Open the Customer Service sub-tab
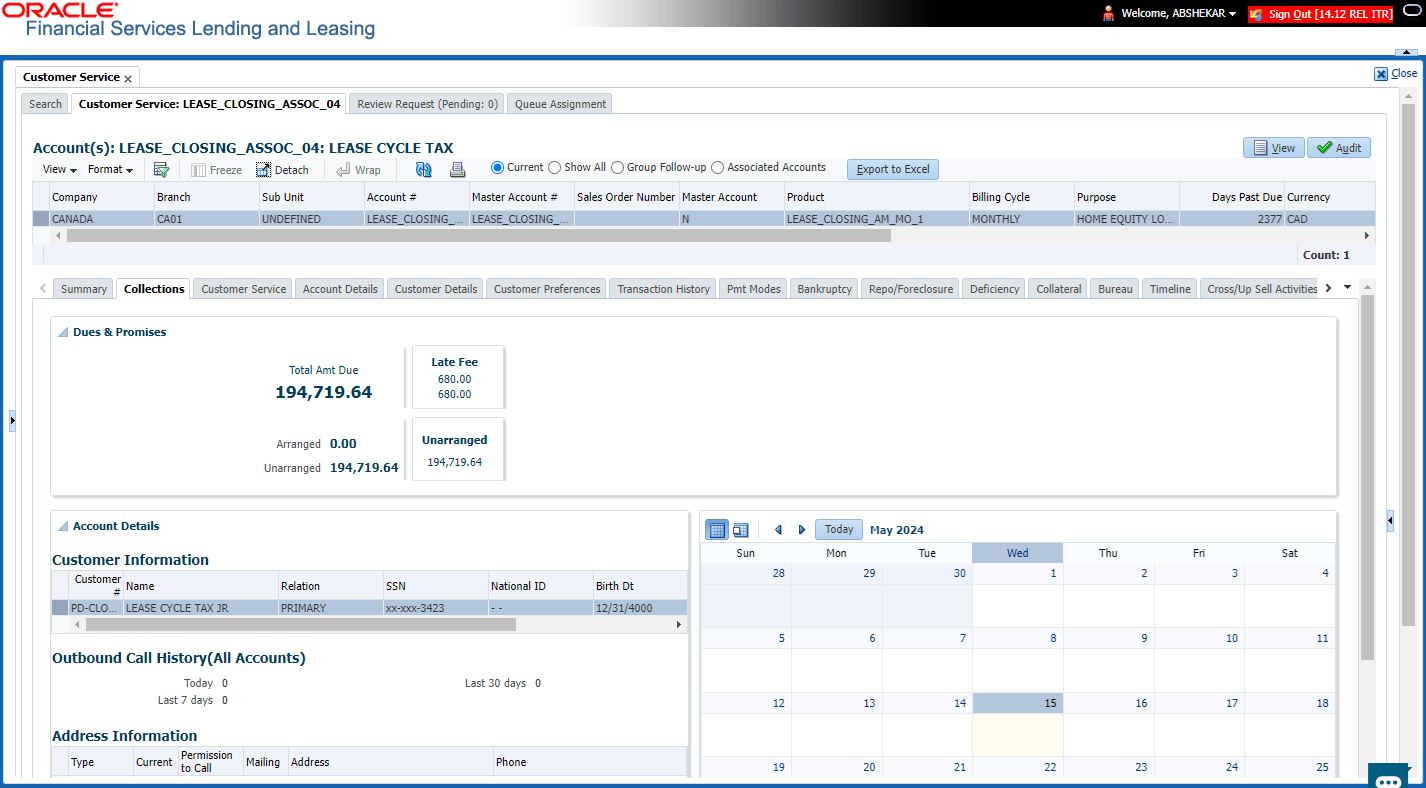The height and width of the screenshot is (788, 1426). pyautogui.click(x=244, y=289)
